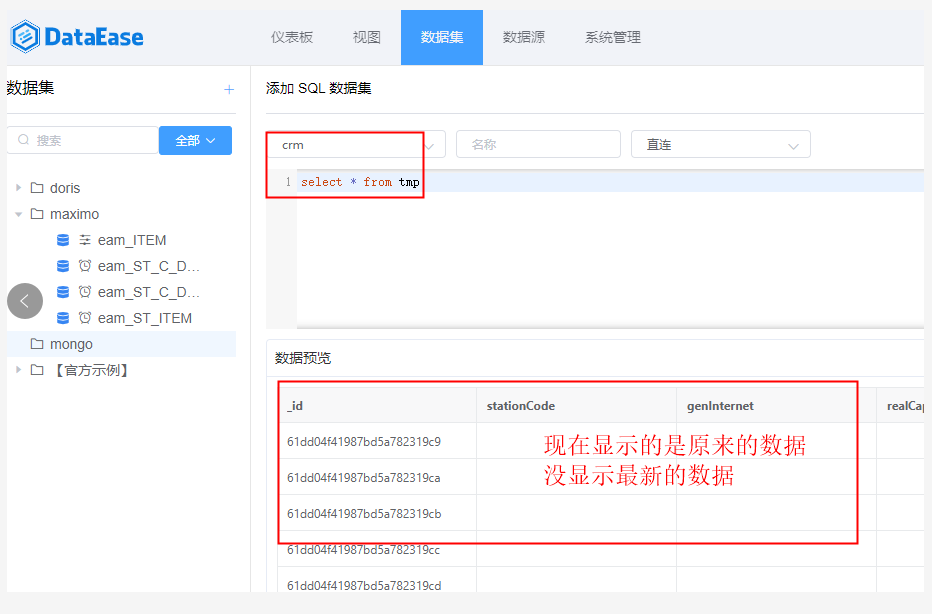
Task: Open the 全部 filter dropdown
Action: (x=195, y=140)
